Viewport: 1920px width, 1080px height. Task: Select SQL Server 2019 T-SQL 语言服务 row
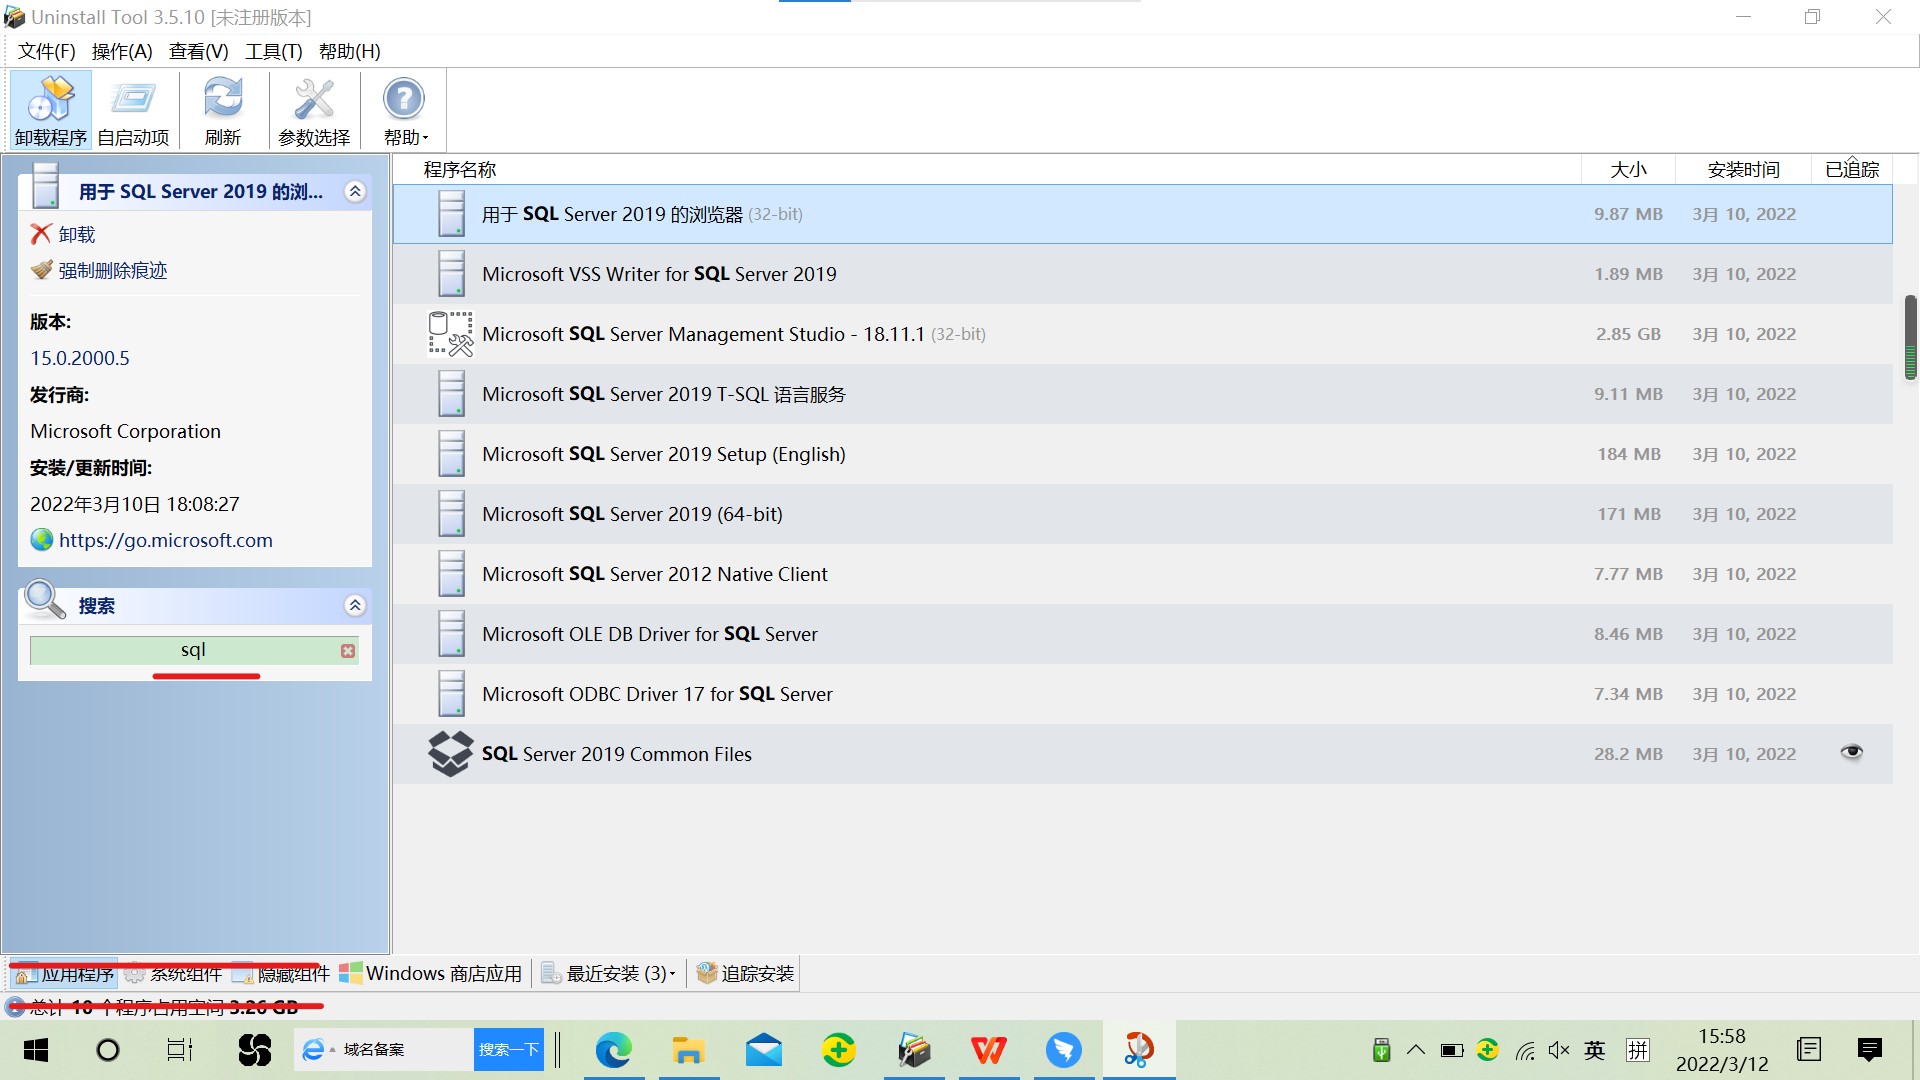tap(1142, 394)
